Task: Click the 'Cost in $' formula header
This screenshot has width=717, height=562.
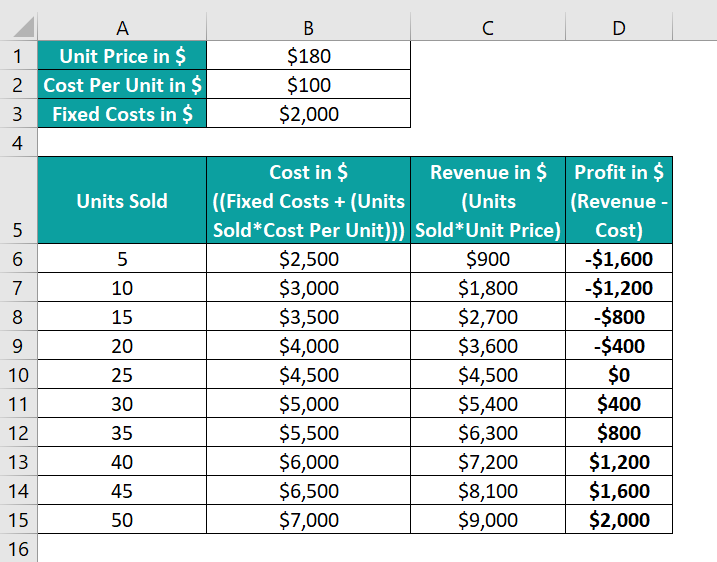Action: 308,200
